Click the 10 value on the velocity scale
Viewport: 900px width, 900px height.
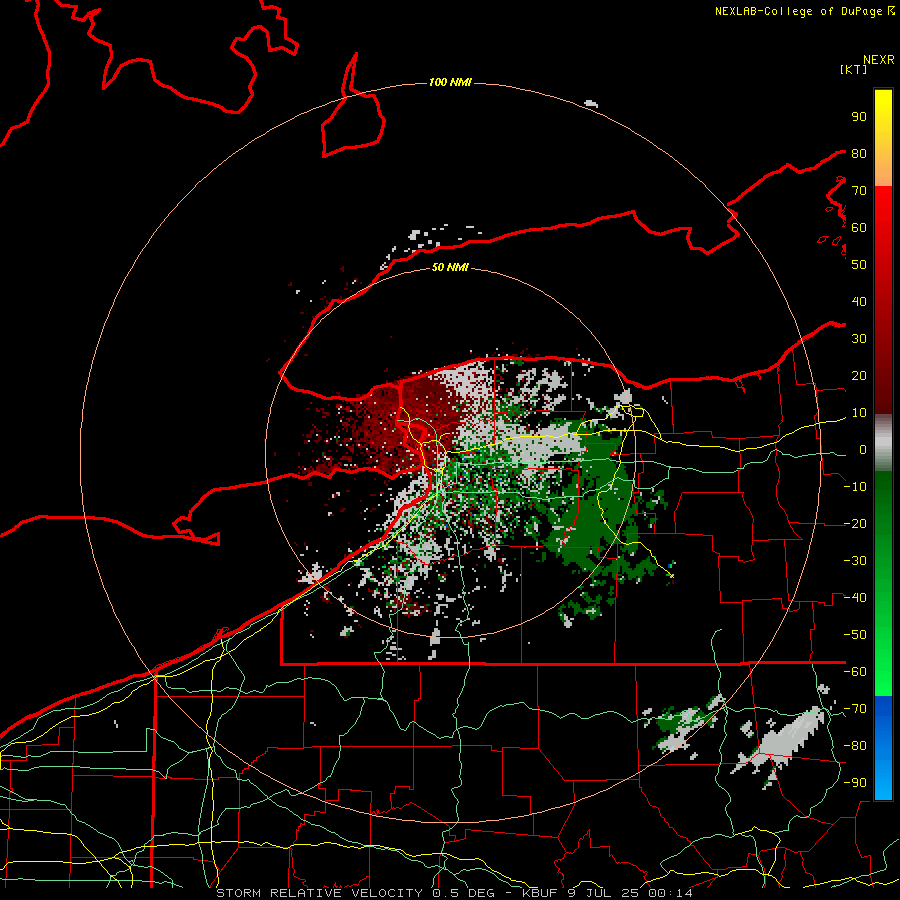(x=859, y=413)
